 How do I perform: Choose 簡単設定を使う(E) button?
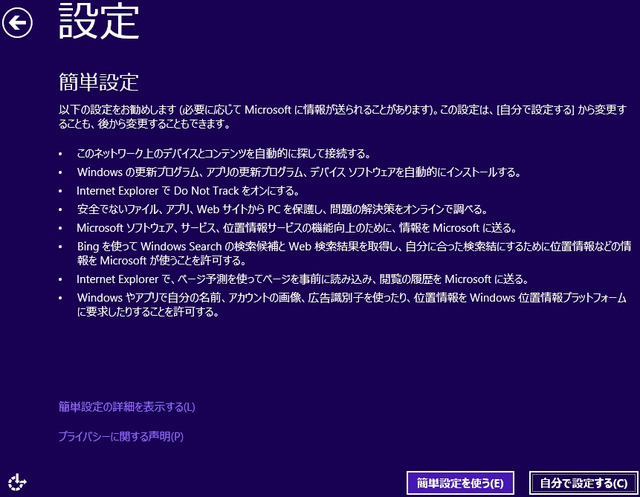[x=460, y=483]
